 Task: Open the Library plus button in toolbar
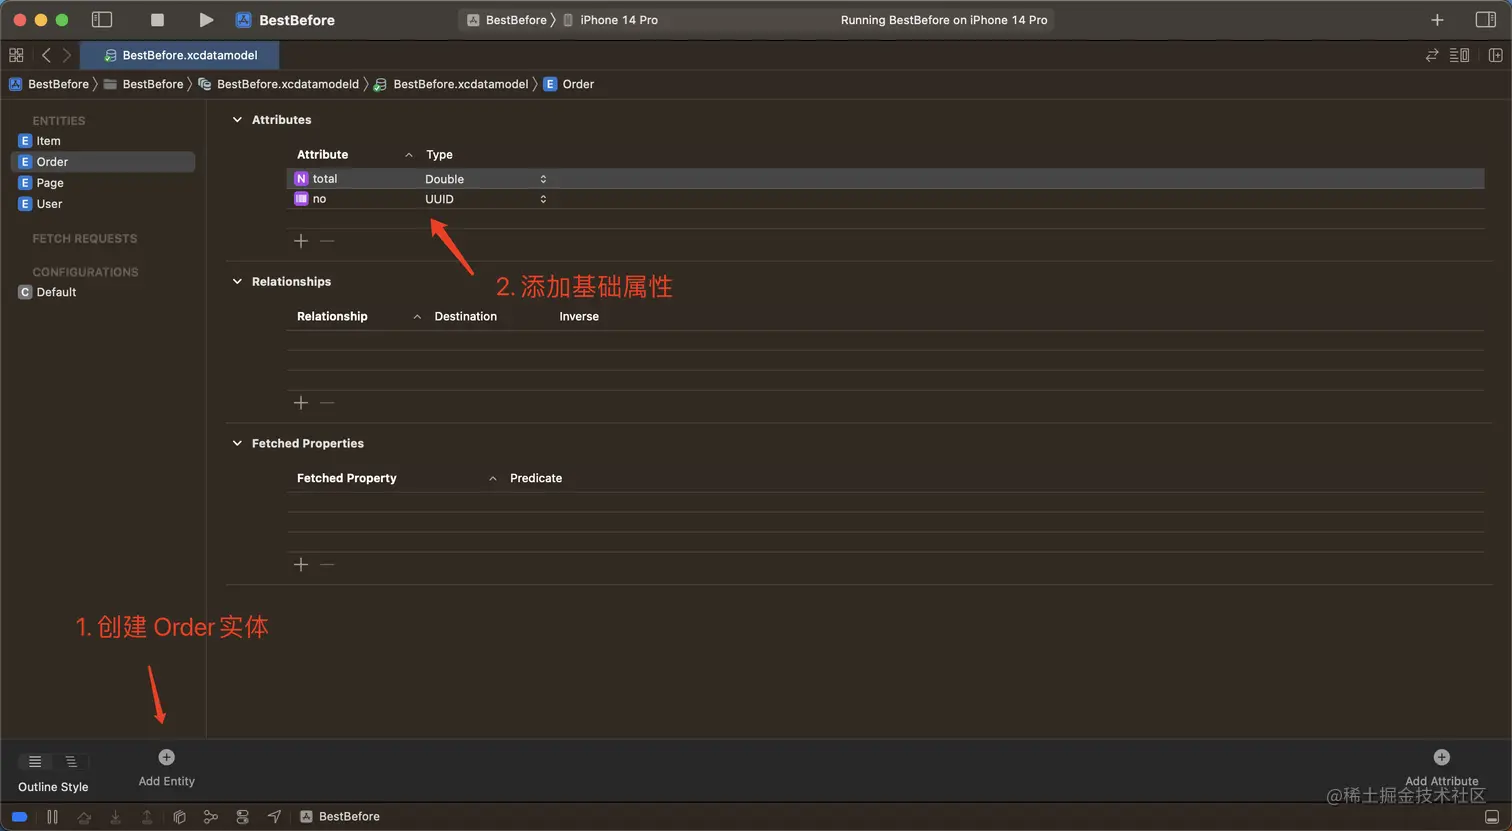1437,20
